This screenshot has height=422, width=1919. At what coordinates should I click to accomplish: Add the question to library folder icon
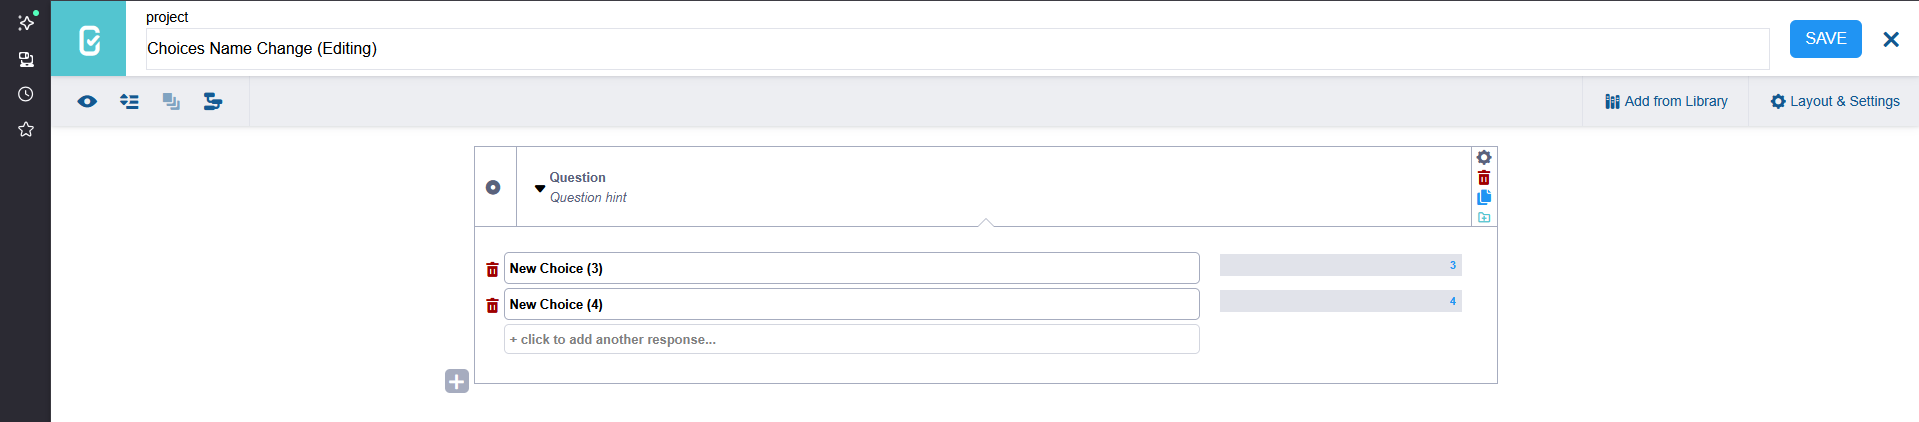coord(1484,217)
